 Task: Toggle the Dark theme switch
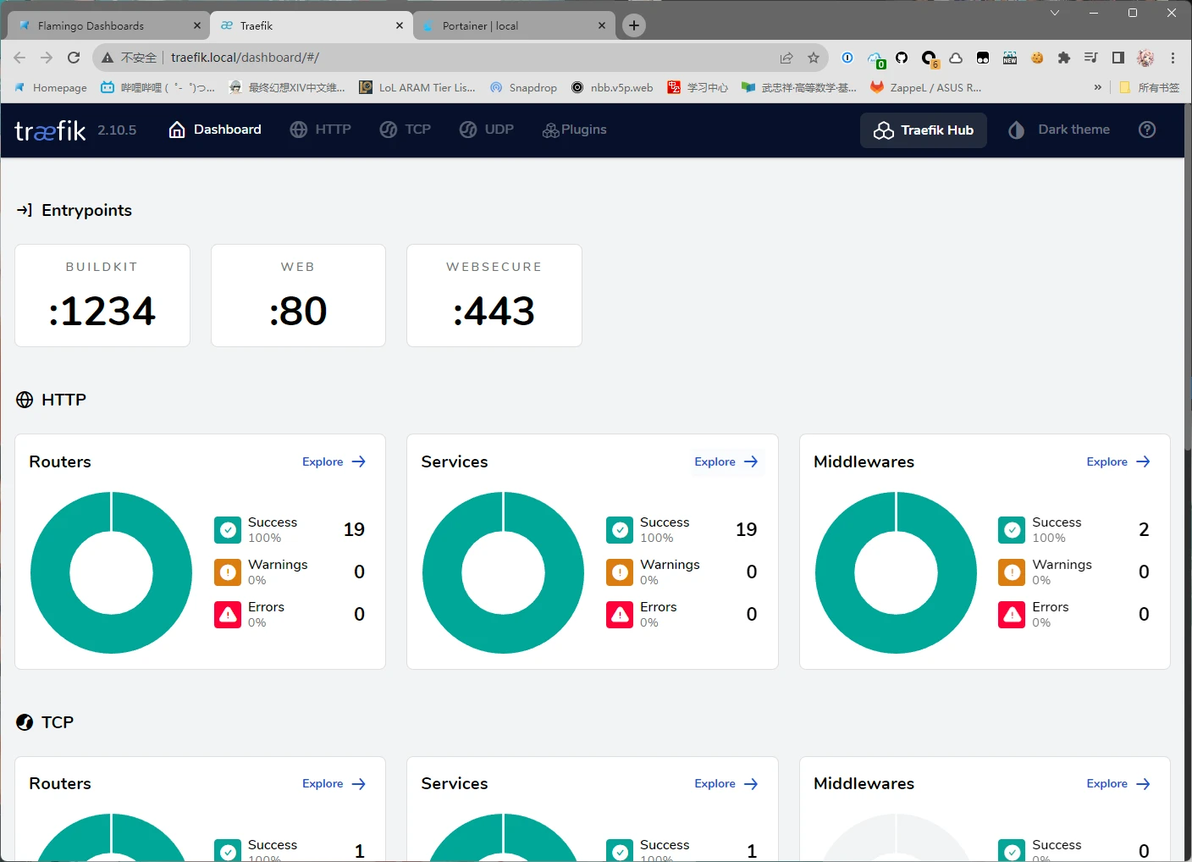[1059, 130]
